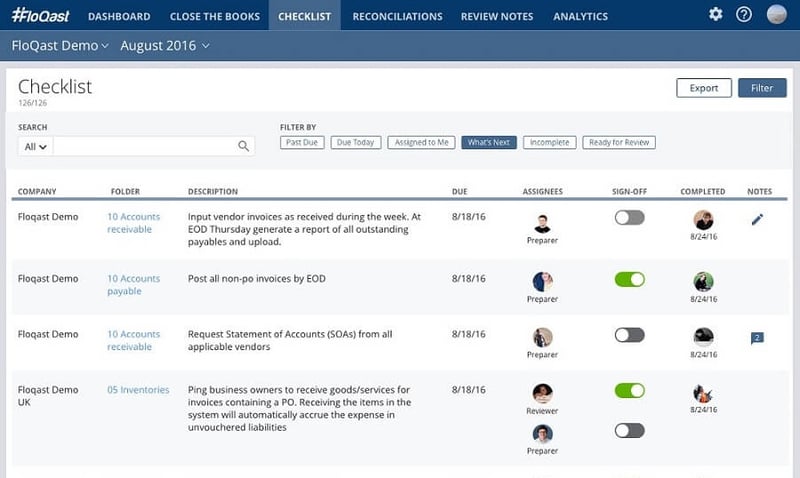
Task: Open the user profile avatar menu
Action: tap(776, 15)
